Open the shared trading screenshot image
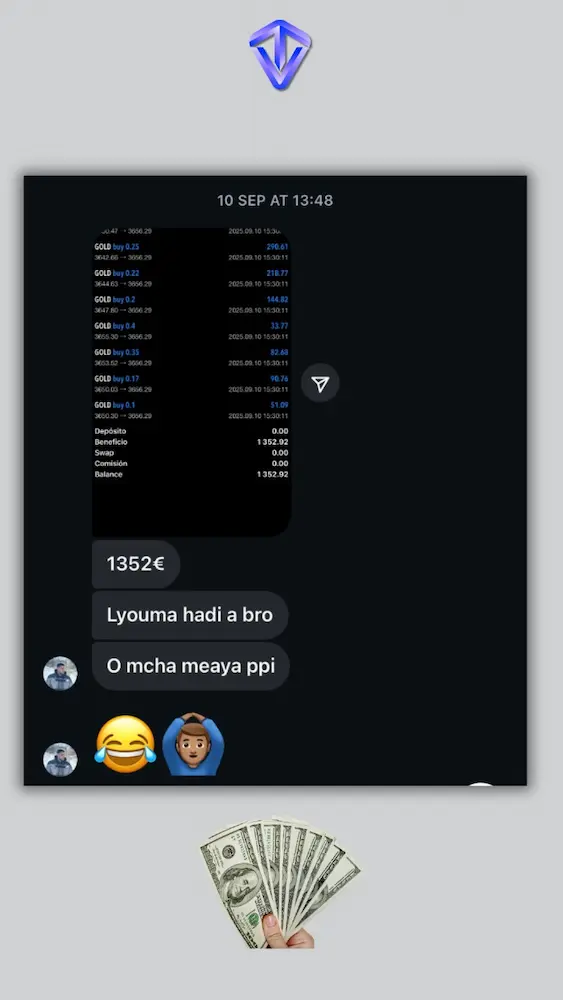Screen dimensions: 563x1000 coord(192,381)
